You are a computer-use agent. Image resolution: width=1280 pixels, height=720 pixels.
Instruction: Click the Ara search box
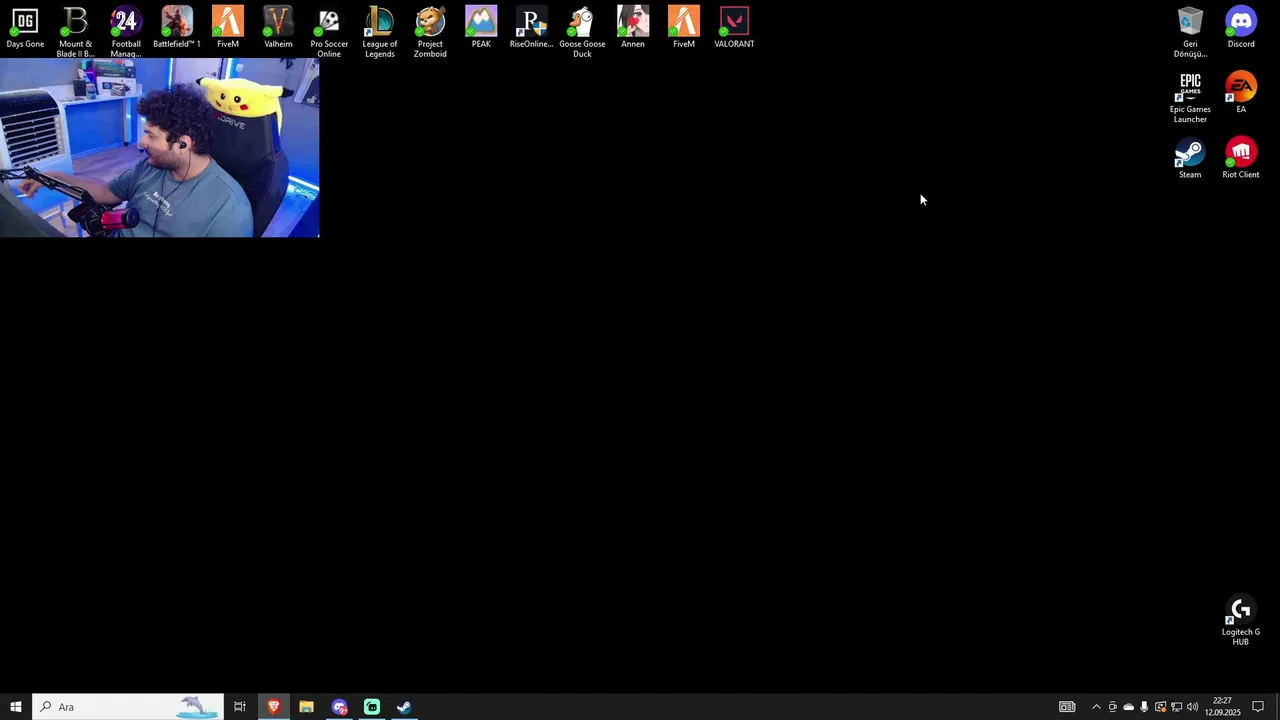128,707
